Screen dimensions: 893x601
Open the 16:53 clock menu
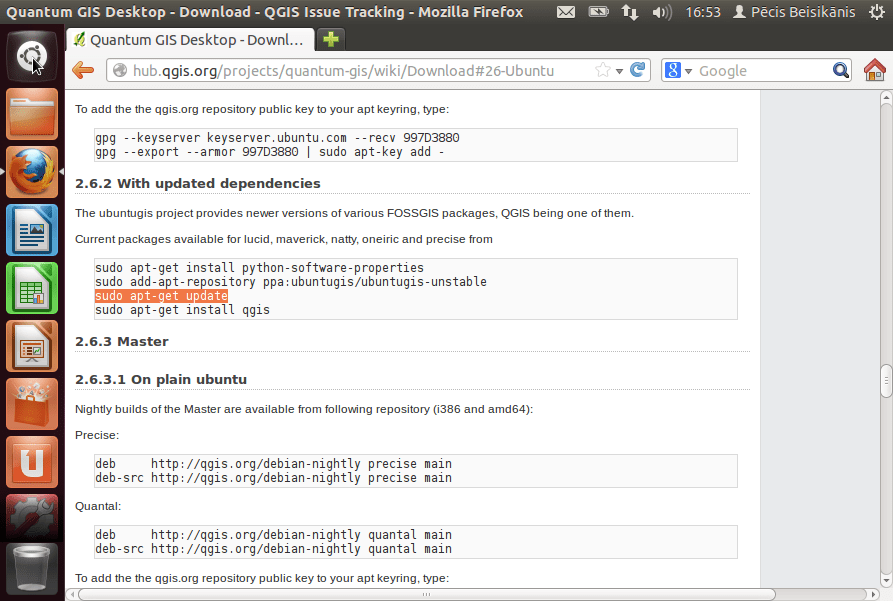tap(703, 12)
